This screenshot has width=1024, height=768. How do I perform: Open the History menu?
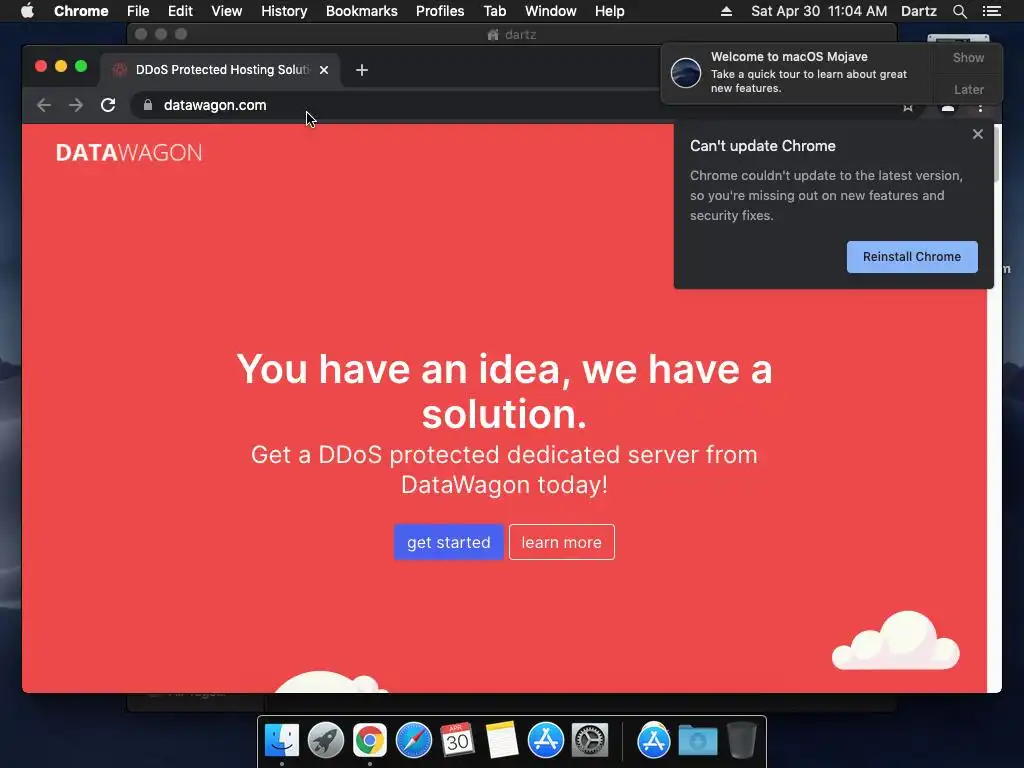(x=284, y=11)
